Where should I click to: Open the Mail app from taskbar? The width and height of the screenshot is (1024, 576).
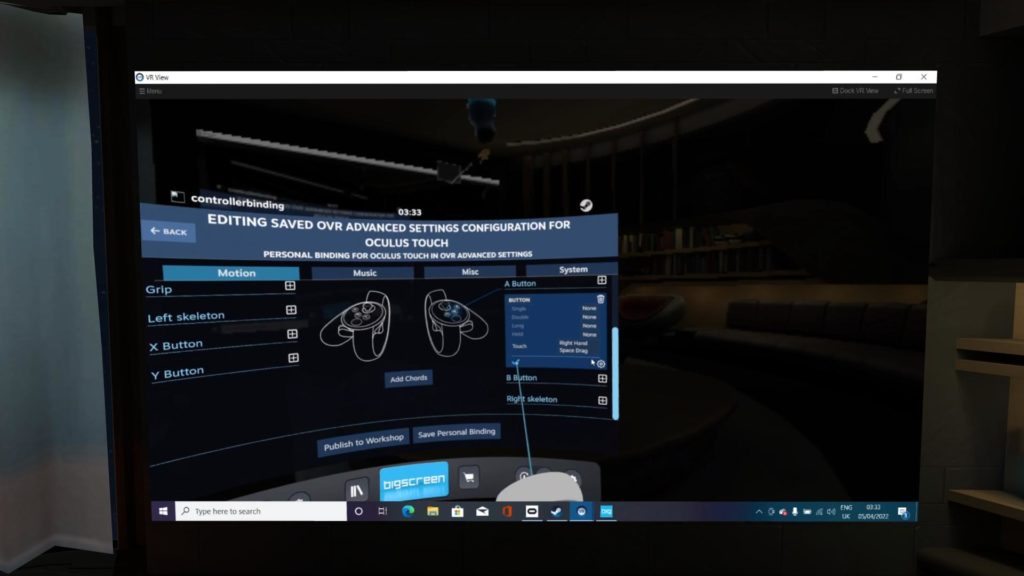(x=482, y=511)
